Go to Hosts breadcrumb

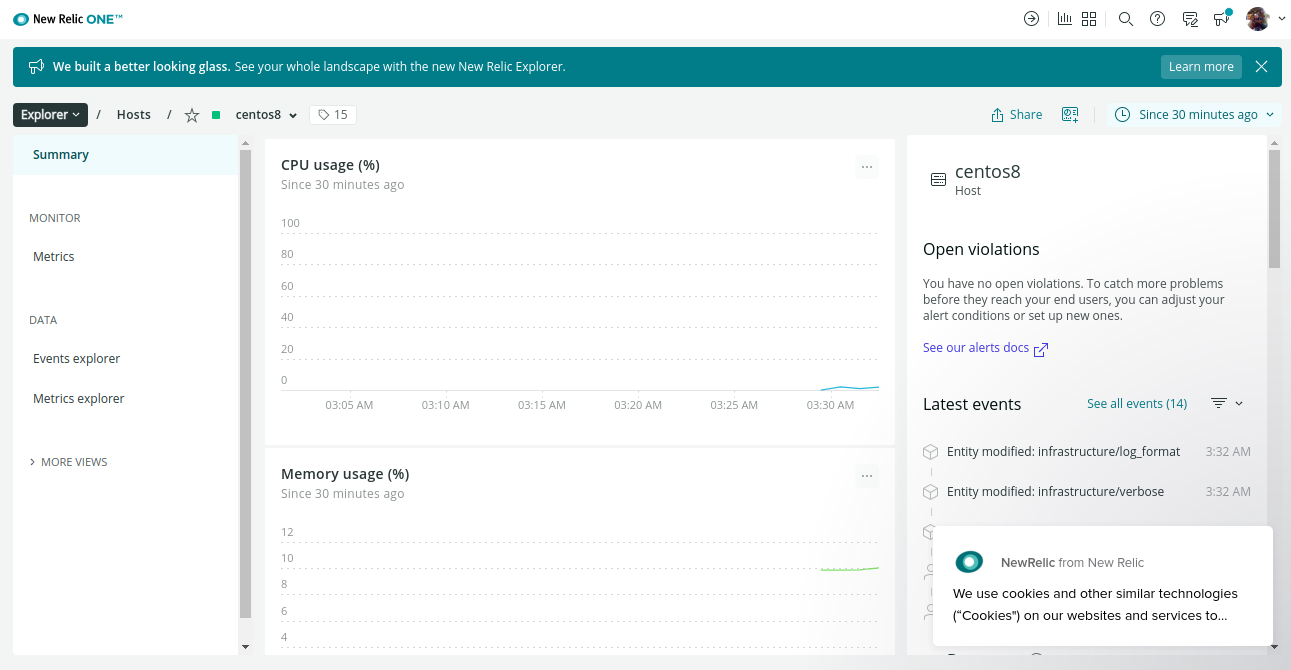[x=134, y=115]
